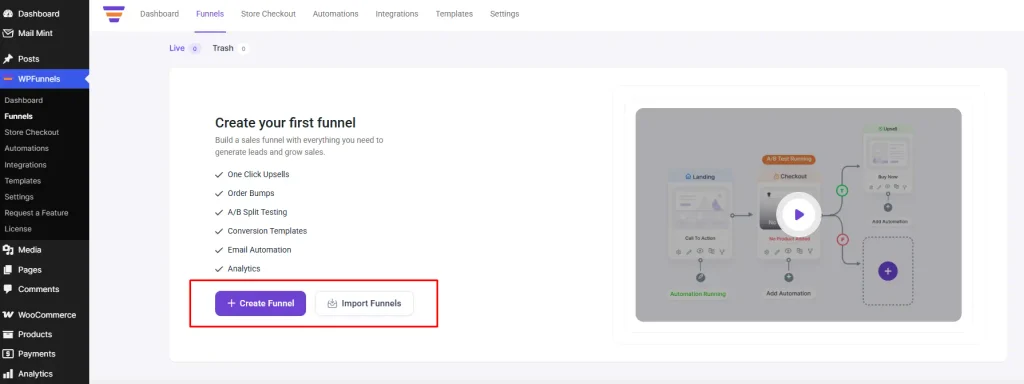This screenshot has height=384, width=1024.
Task: Click the funnel preview video thumbnail
Action: tap(798, 214)
